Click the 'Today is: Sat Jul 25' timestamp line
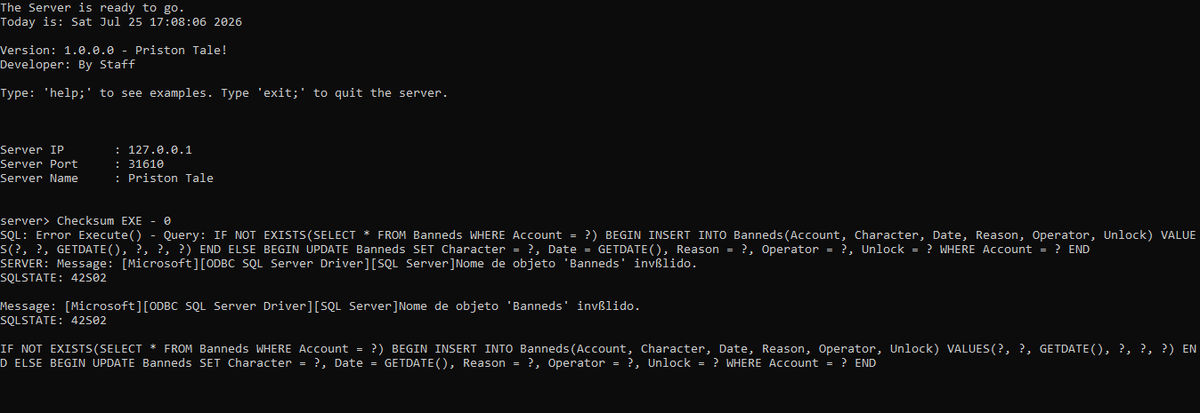 [x=121, y=21]
